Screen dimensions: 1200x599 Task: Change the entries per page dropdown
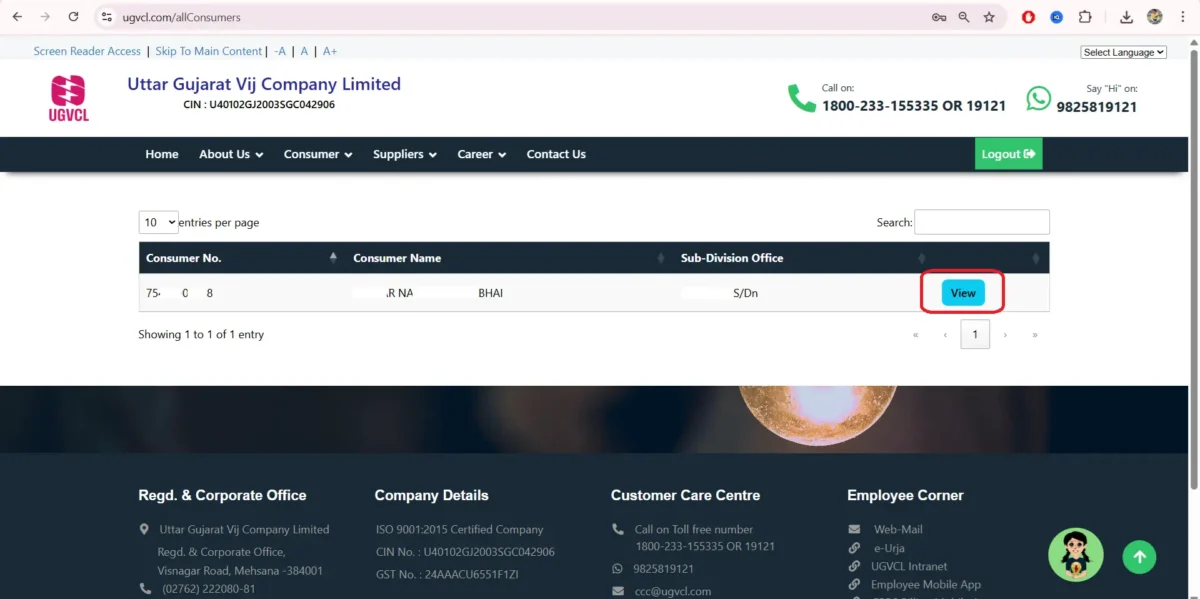click(158, 222)
